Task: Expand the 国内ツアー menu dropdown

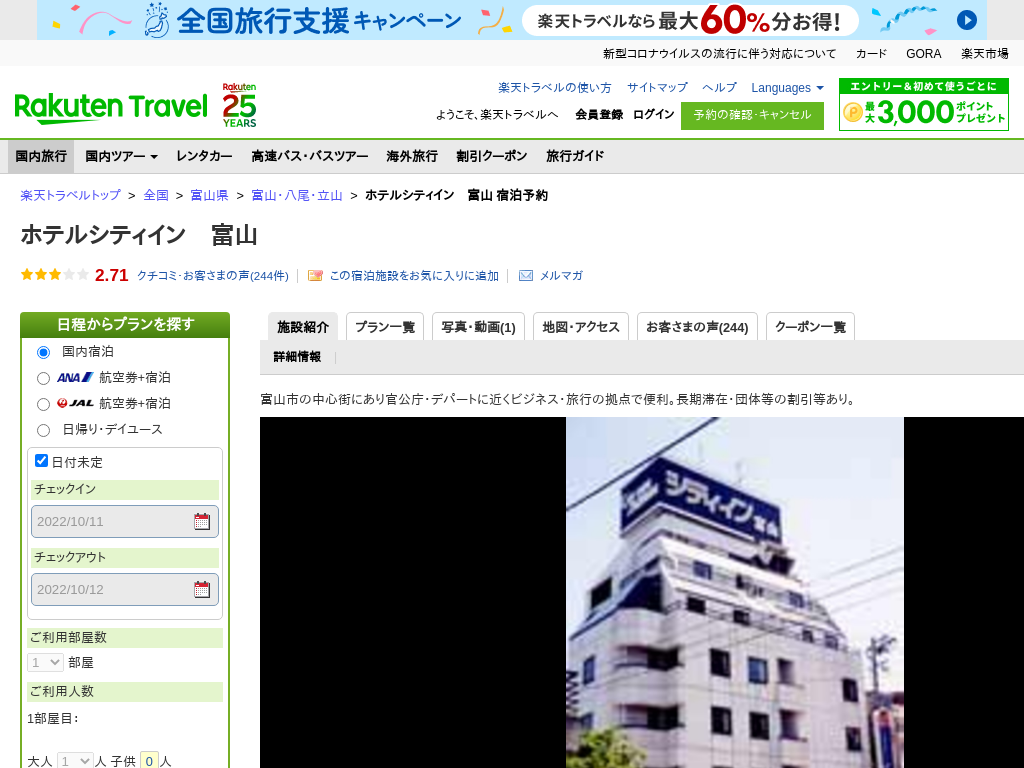Action: [121, 156]
